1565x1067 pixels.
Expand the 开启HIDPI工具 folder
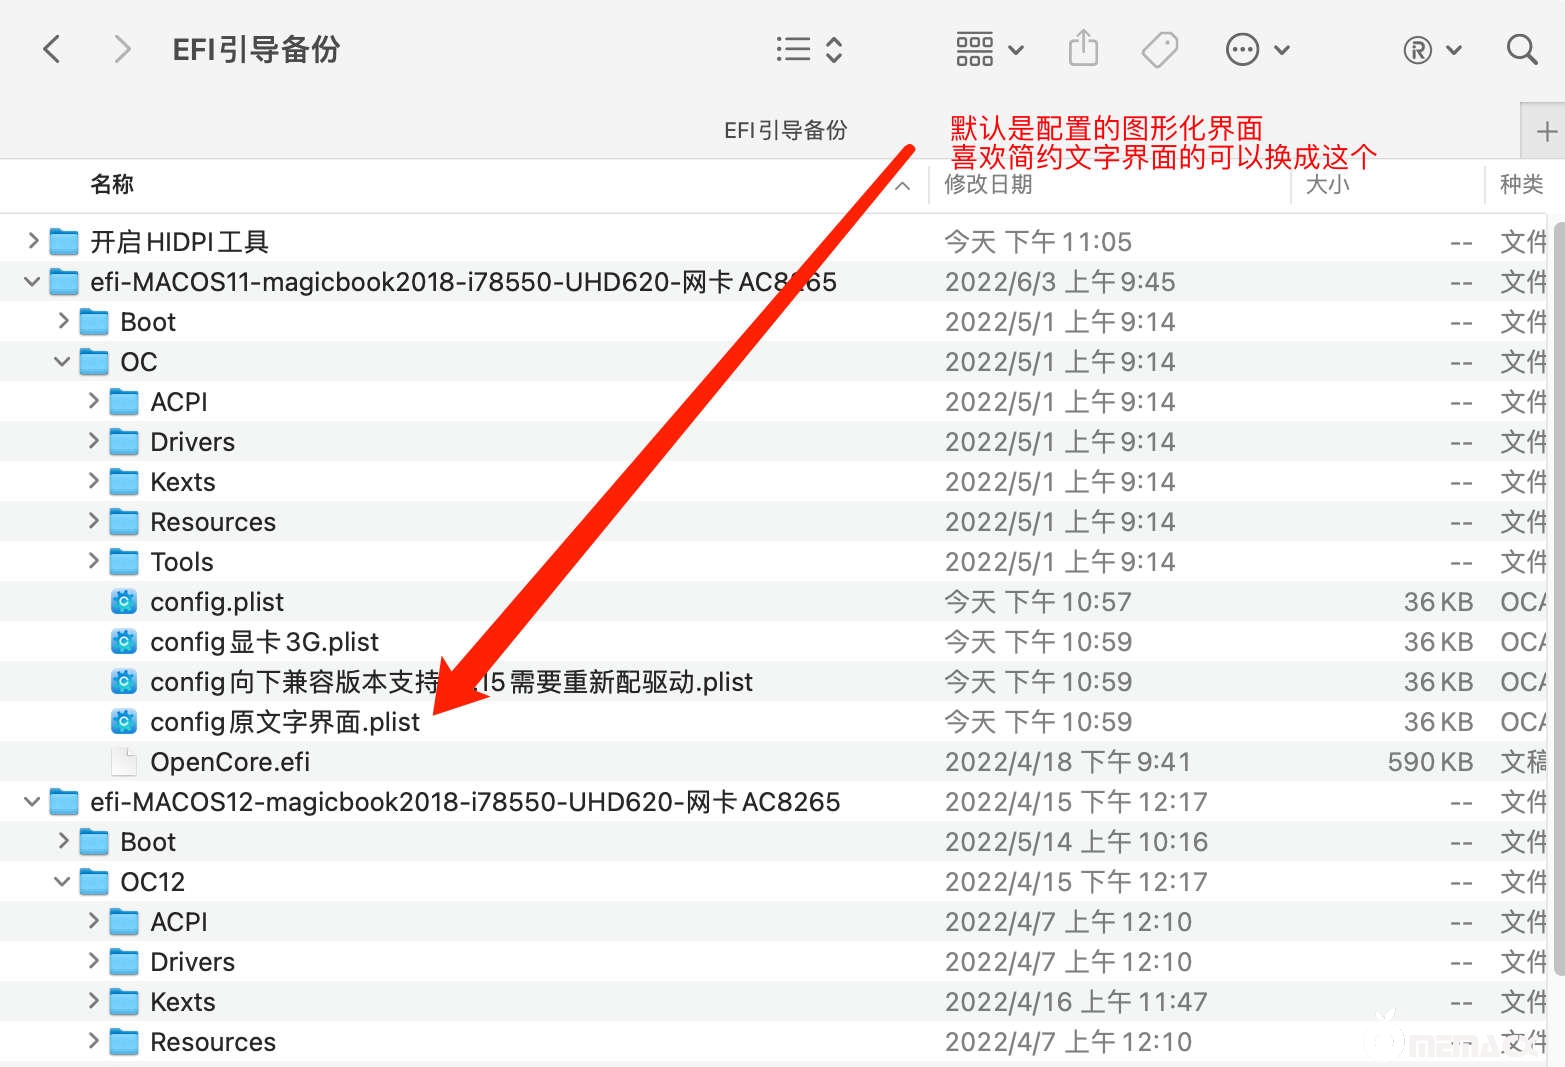(x=33, y=241)
